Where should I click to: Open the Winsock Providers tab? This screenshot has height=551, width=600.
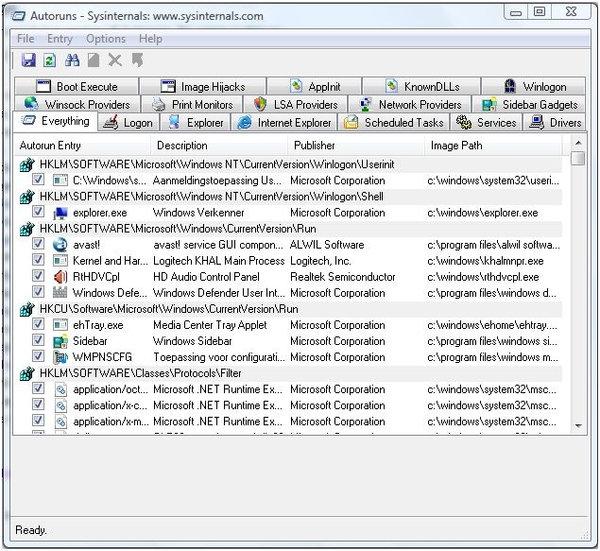[x=77, y=104]
